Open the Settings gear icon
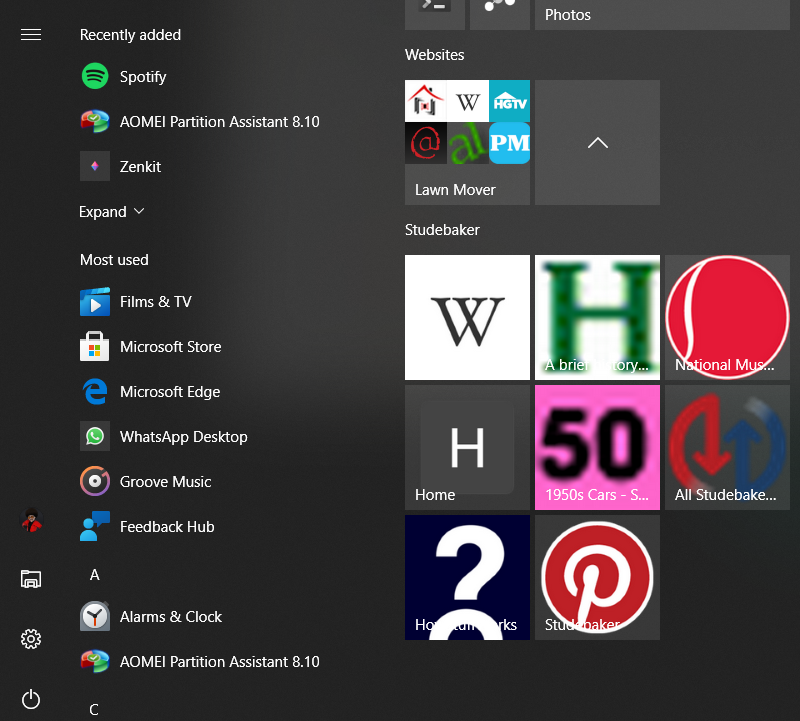This screenshot has width=800, height=721. click(x=31, y=639)
